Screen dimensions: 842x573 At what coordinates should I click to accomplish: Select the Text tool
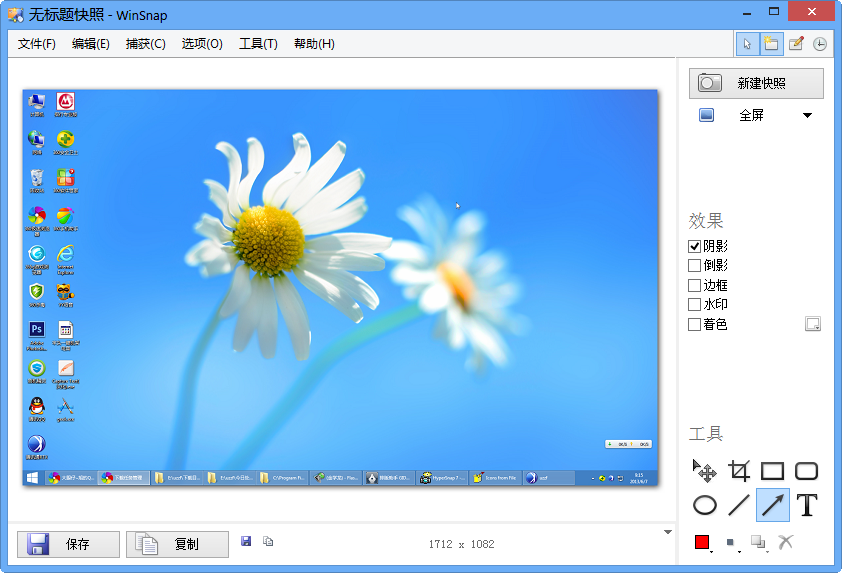pos(806,505)
